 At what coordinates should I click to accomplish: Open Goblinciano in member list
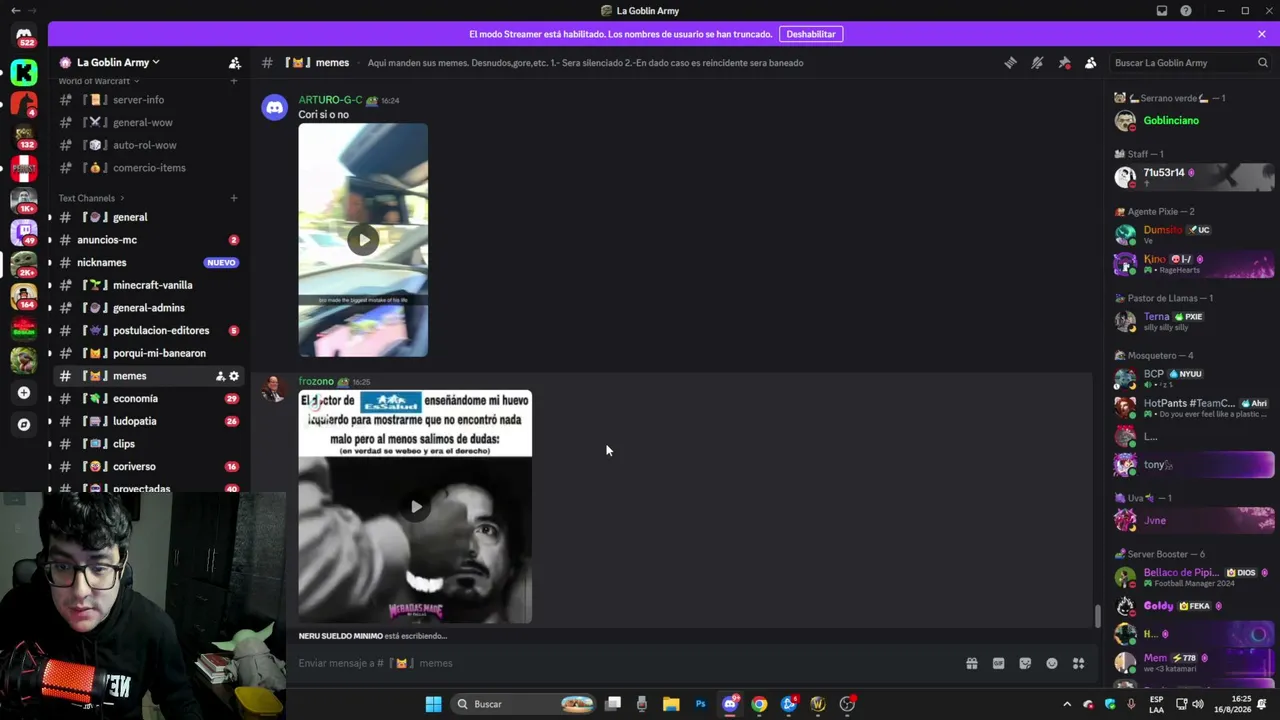tap(1195, 121)
